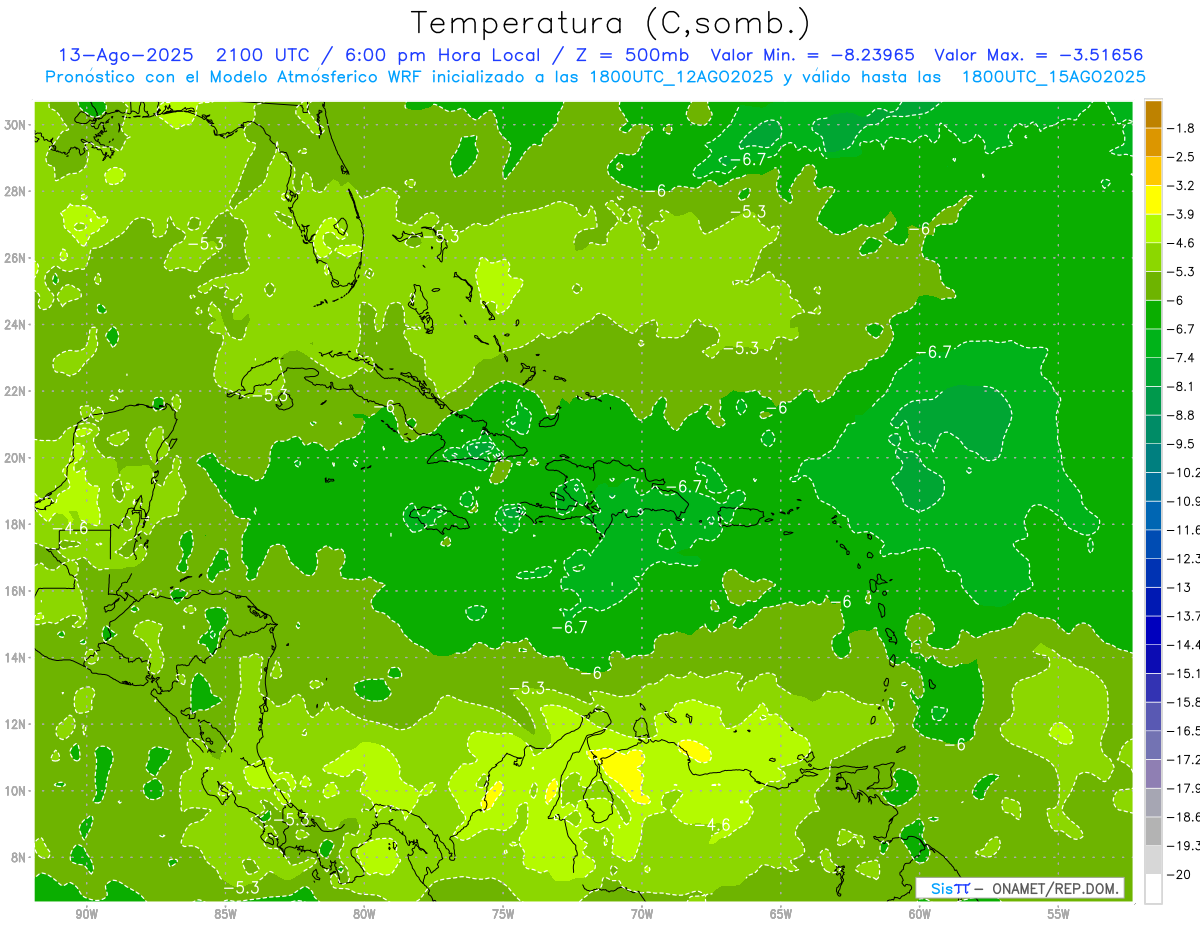Pick the colorbar swatch between -13.7 and -14.4

[x=1154, y=629]
